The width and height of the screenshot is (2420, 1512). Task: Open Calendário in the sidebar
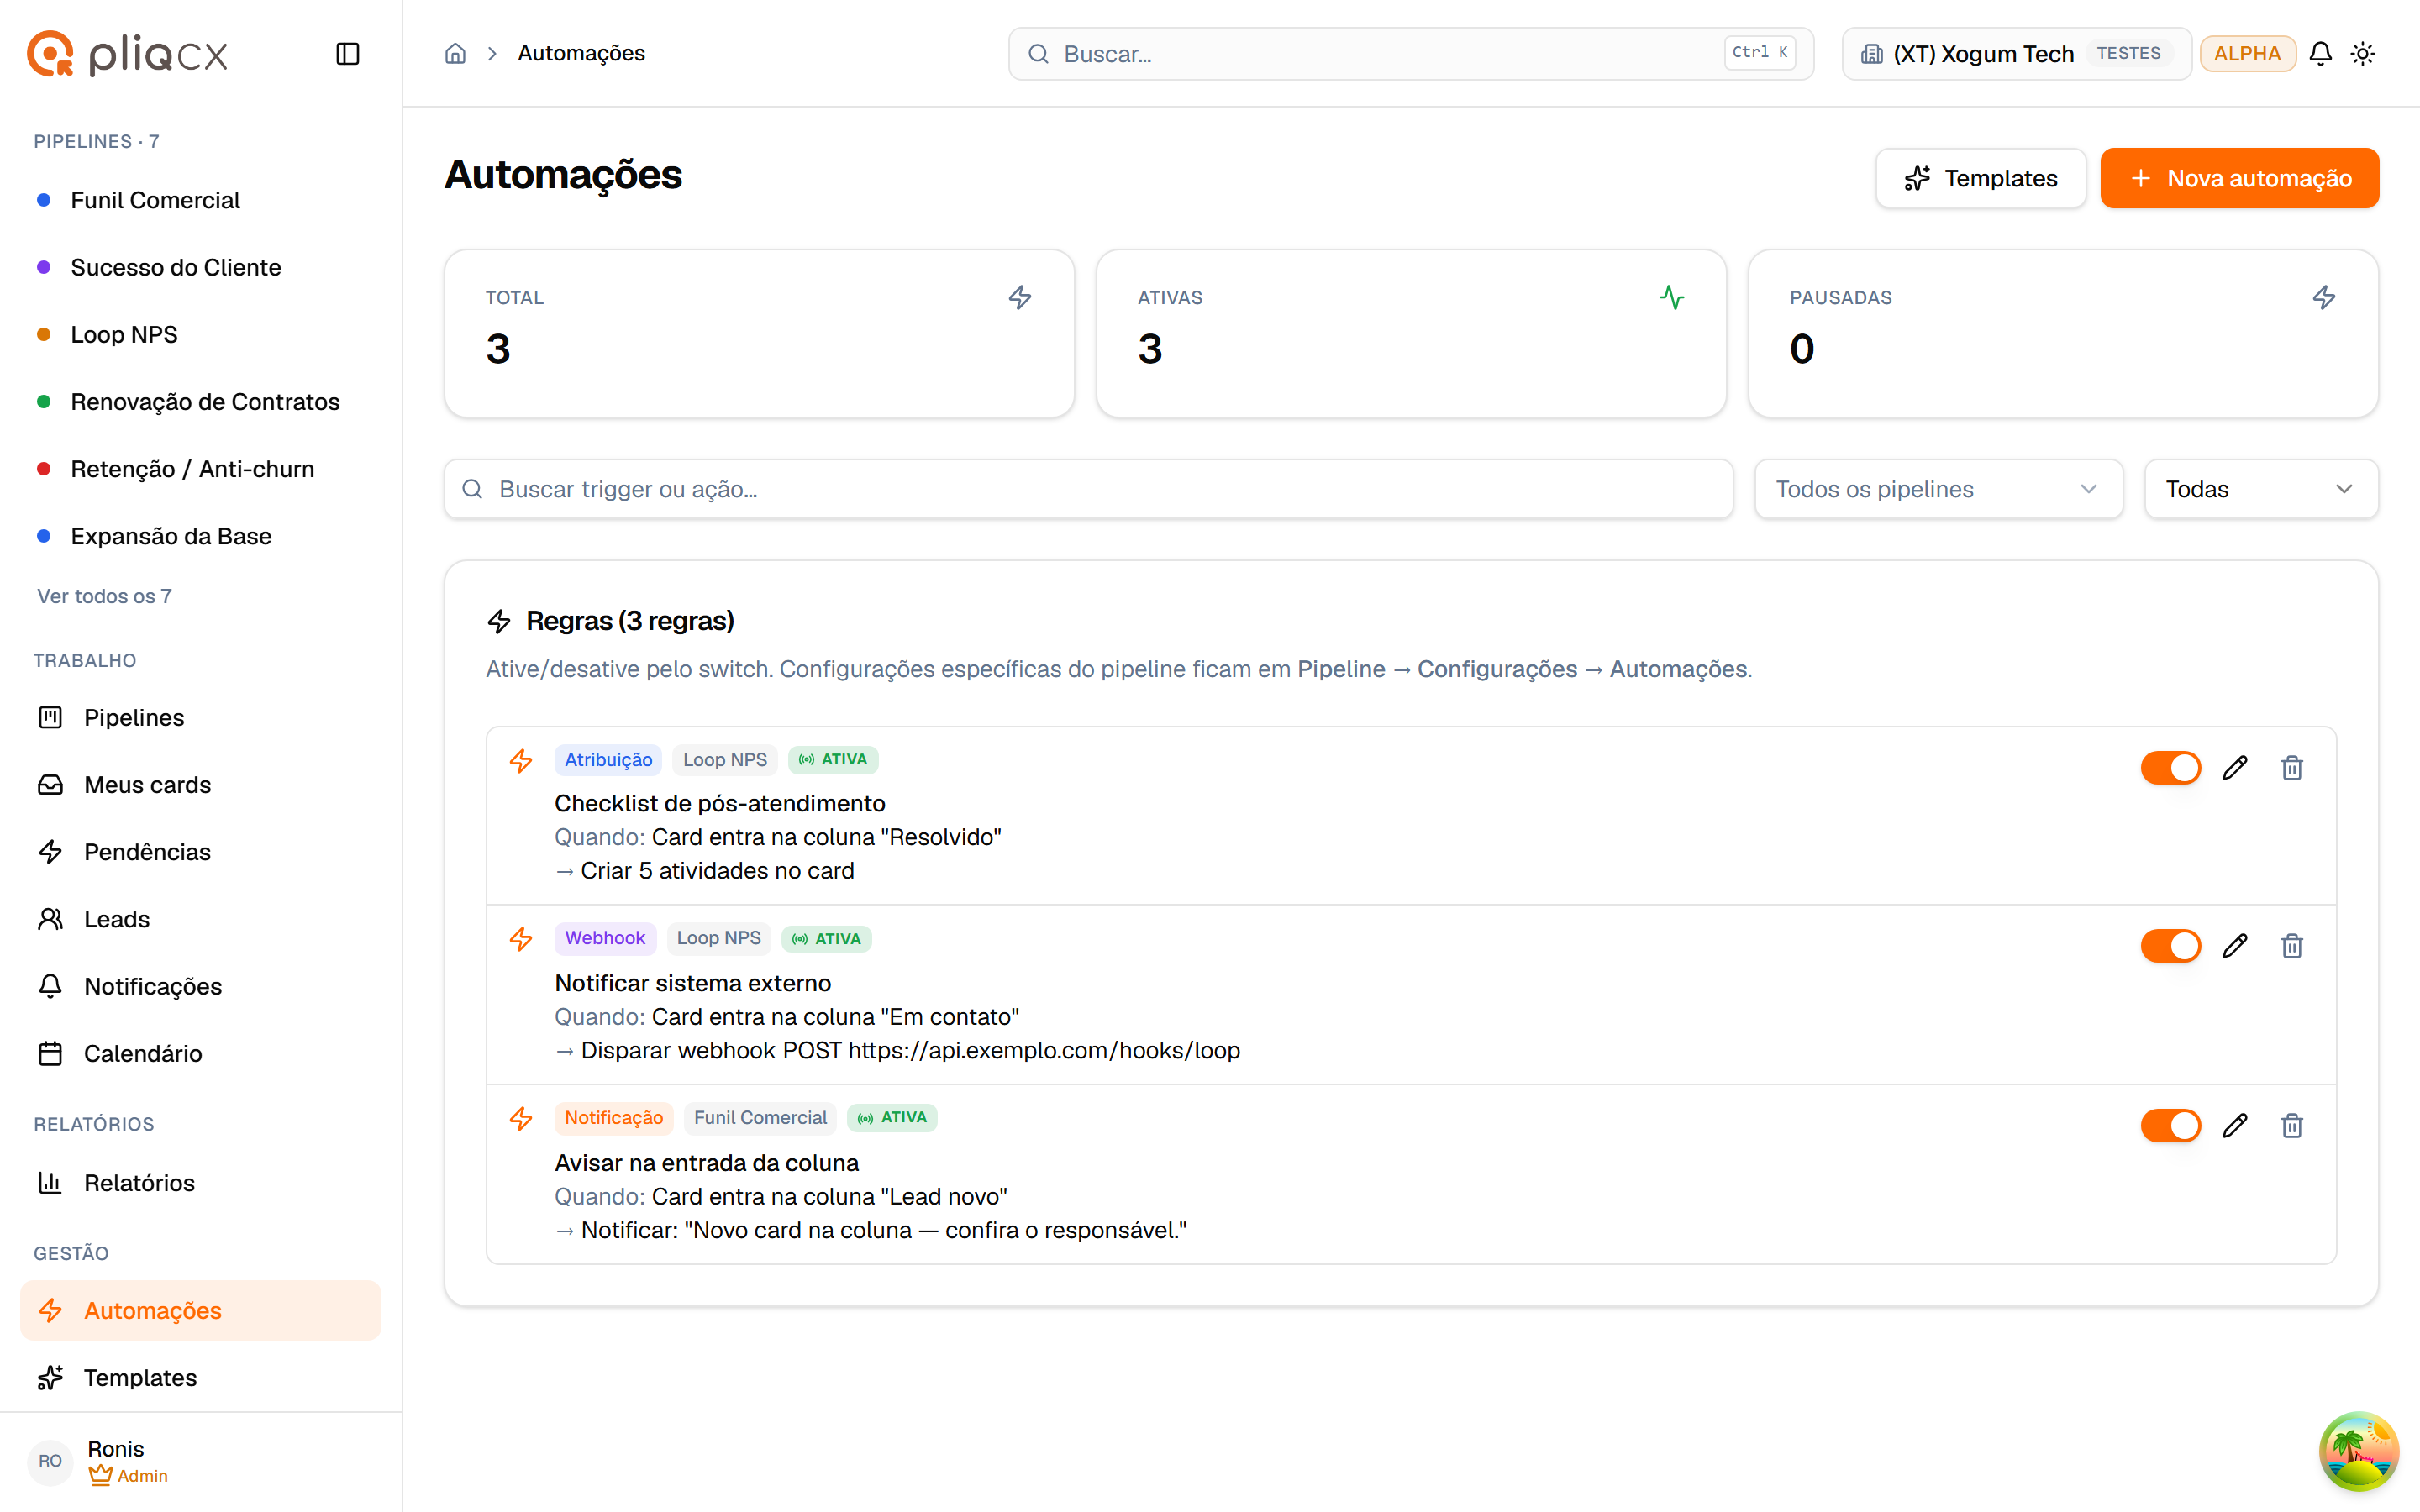(x=200, y=1053)
